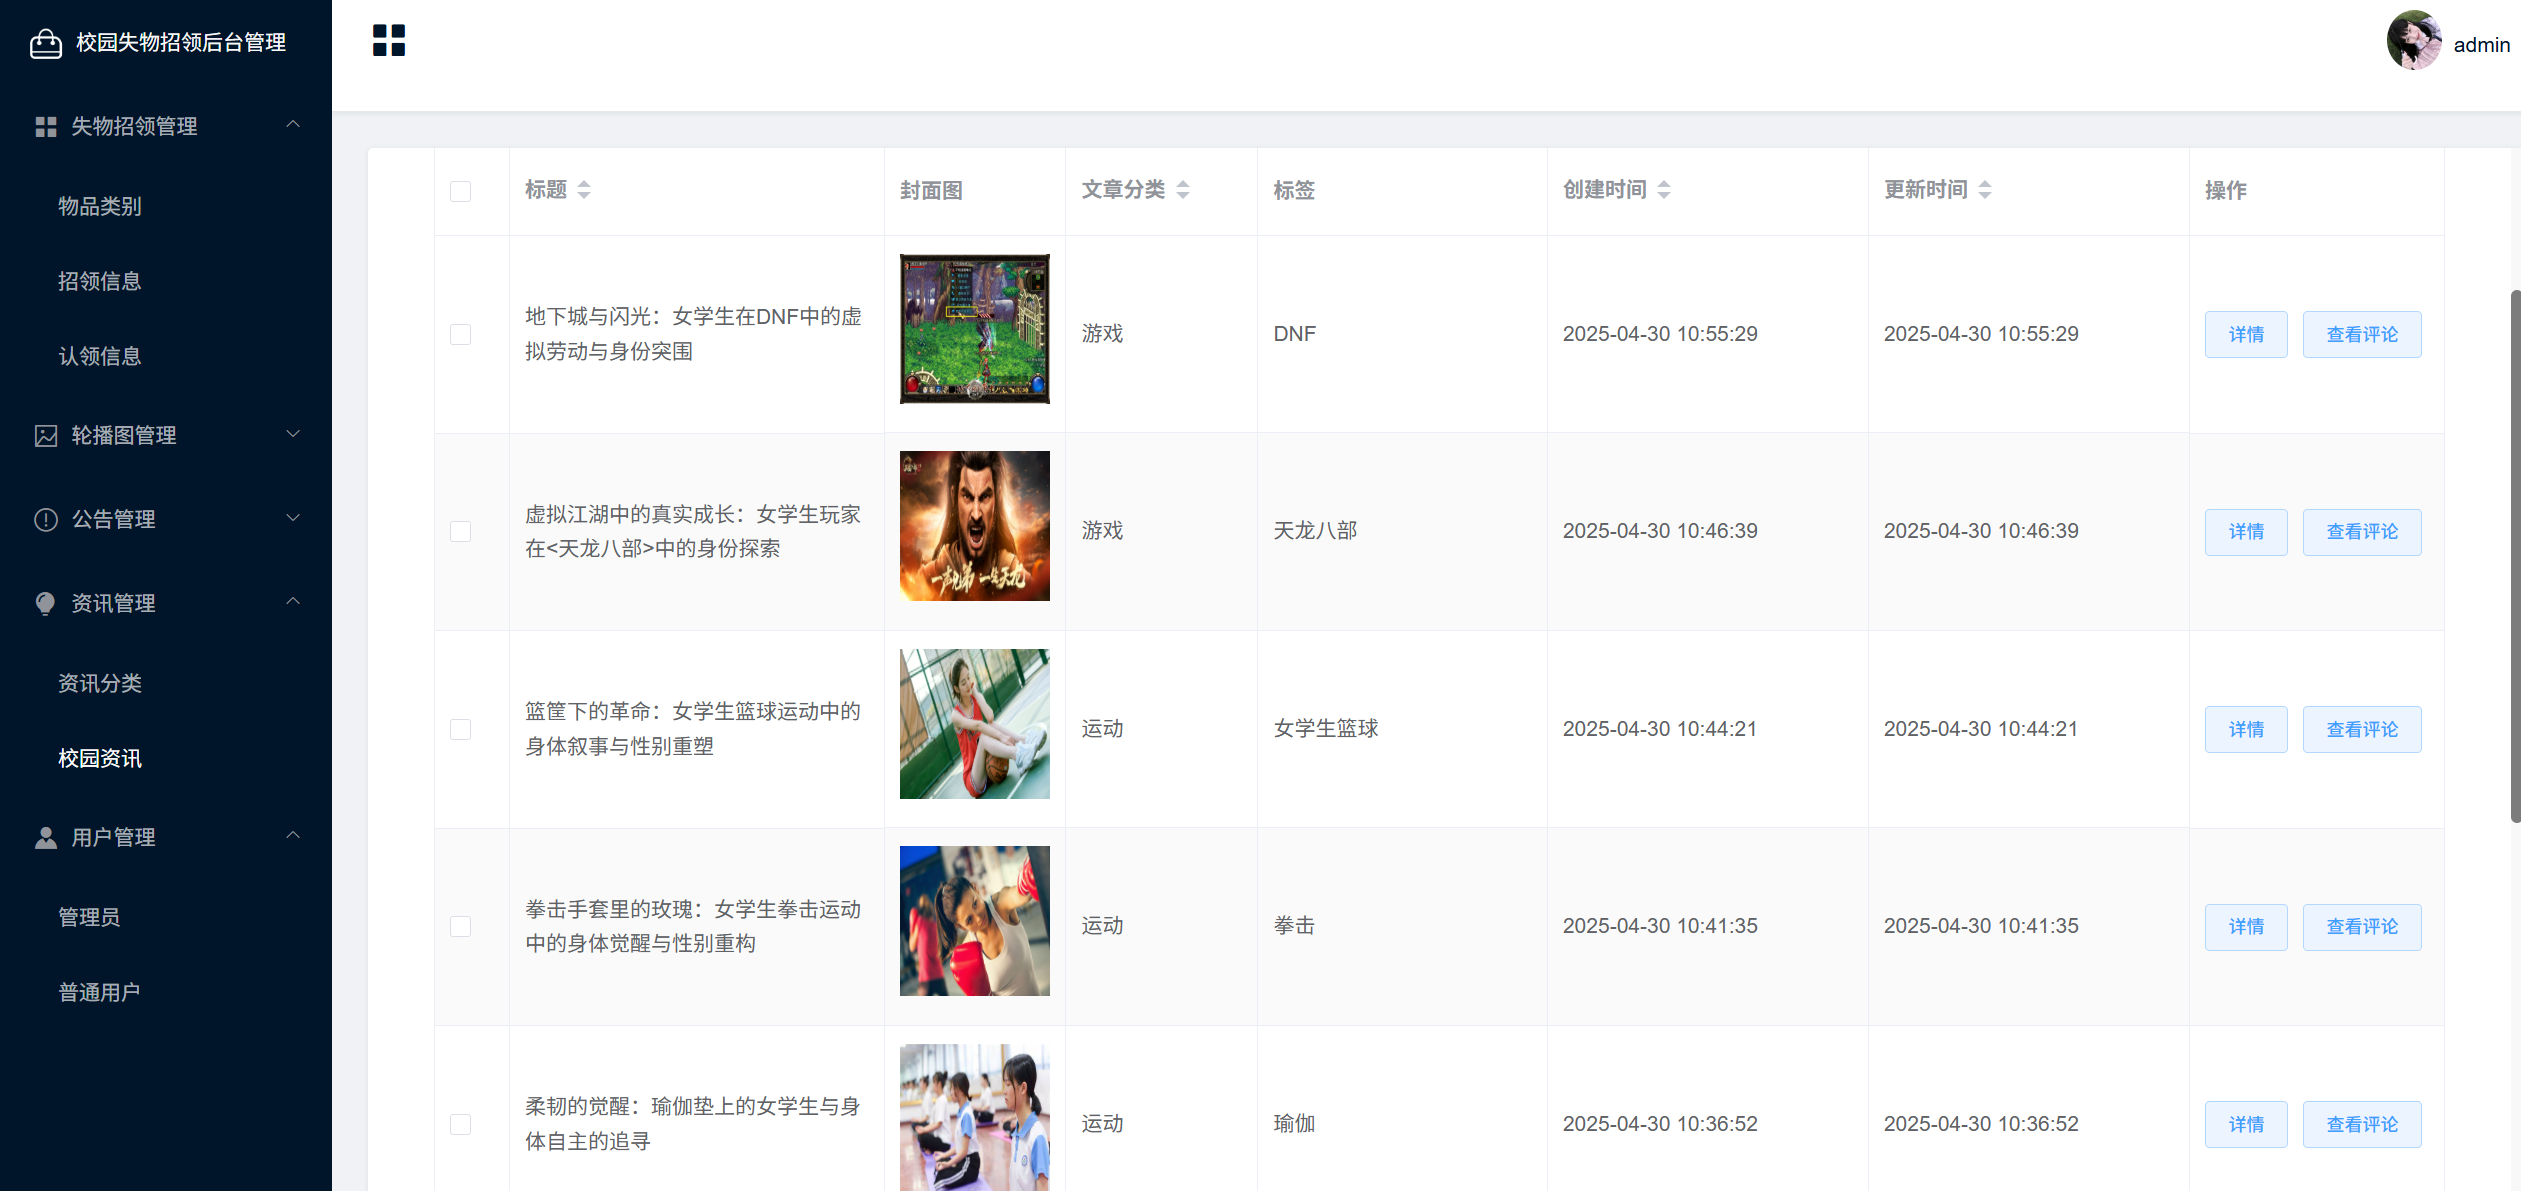Image resolution: width=2521 pixels, height=1191 pixels.
Task: Sort by 创建时间 column arrows
Action: click(x=1663, y=190)
